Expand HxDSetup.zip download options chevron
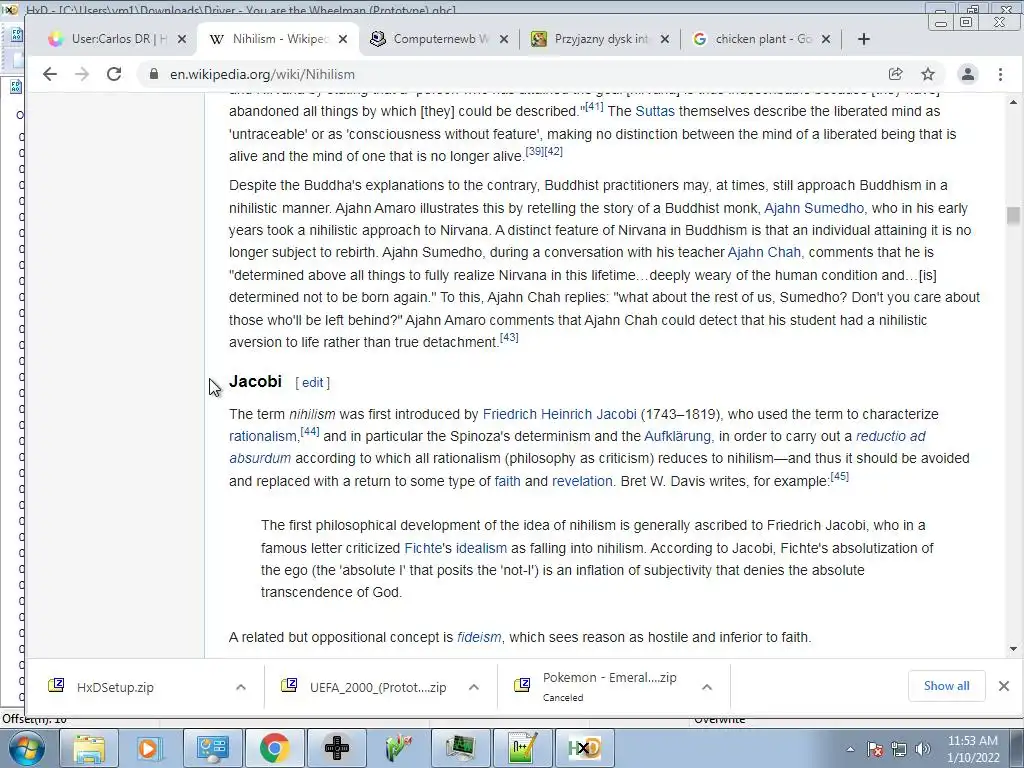Viewport: 1024px width, 768px height. (x=240, y=687)
